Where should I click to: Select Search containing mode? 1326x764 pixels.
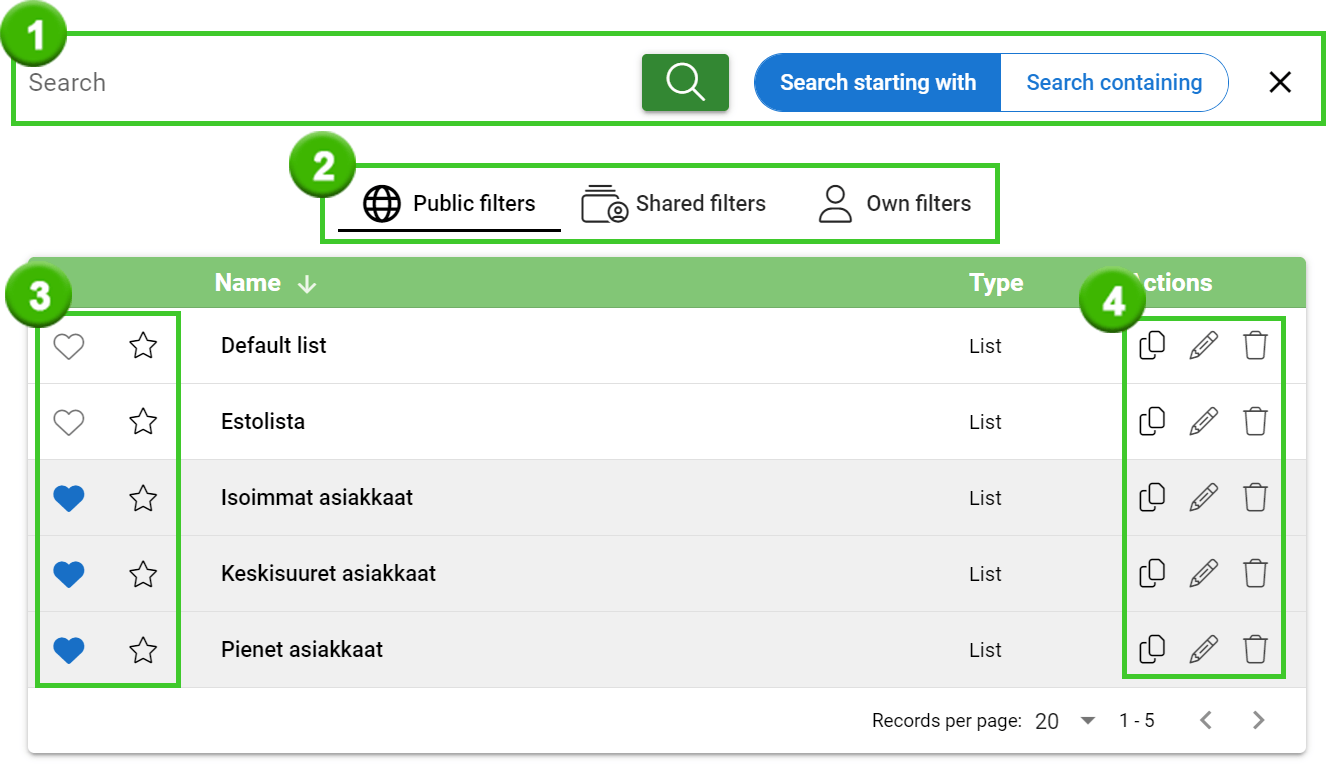pyautogui.click(x=1114, y=82)
